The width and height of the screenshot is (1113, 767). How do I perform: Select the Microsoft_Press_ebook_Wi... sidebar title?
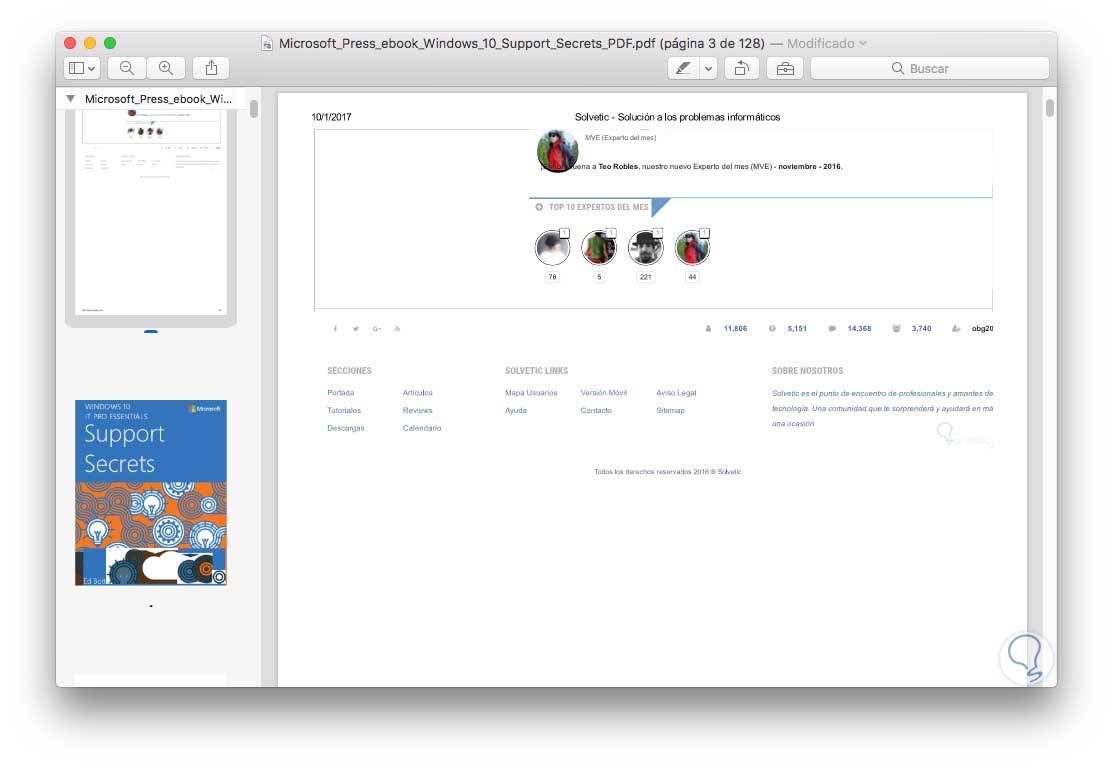click(x=158, y=99)
